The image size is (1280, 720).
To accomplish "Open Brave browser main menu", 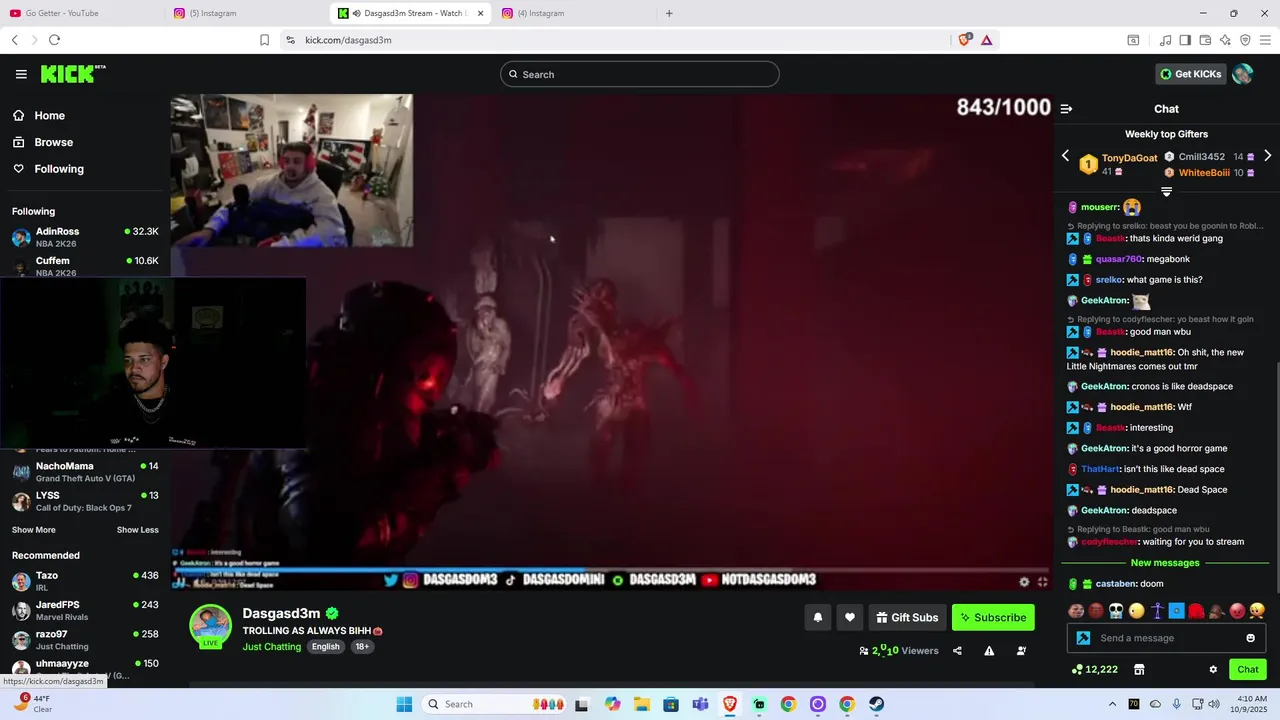I will coord(1266,40).
